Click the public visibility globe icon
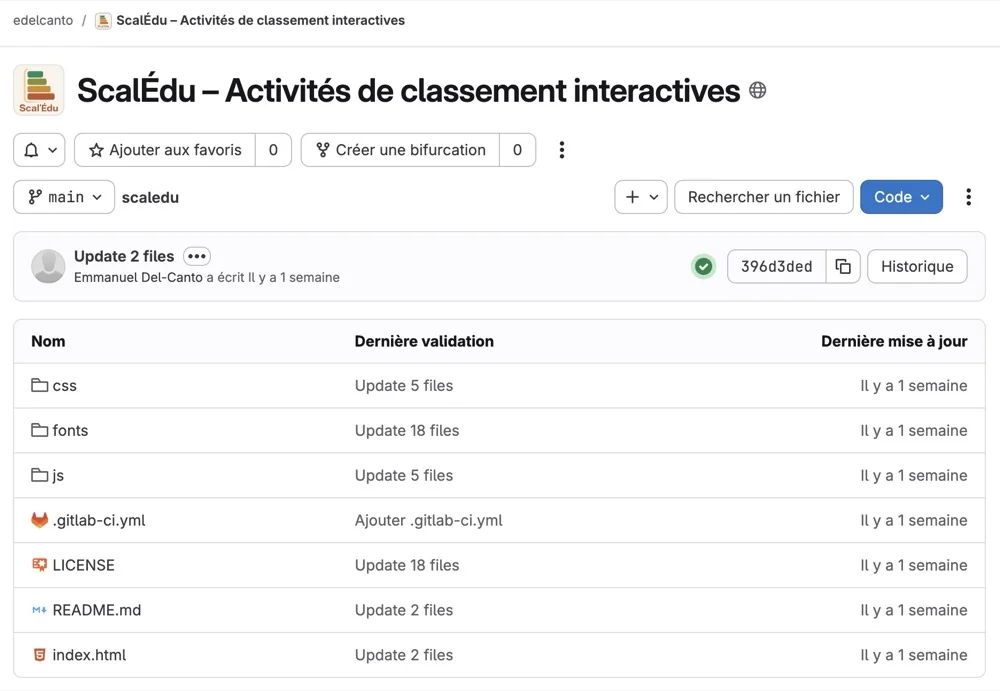The height and width of the screenshot is (691, 1000). [757, 91]
